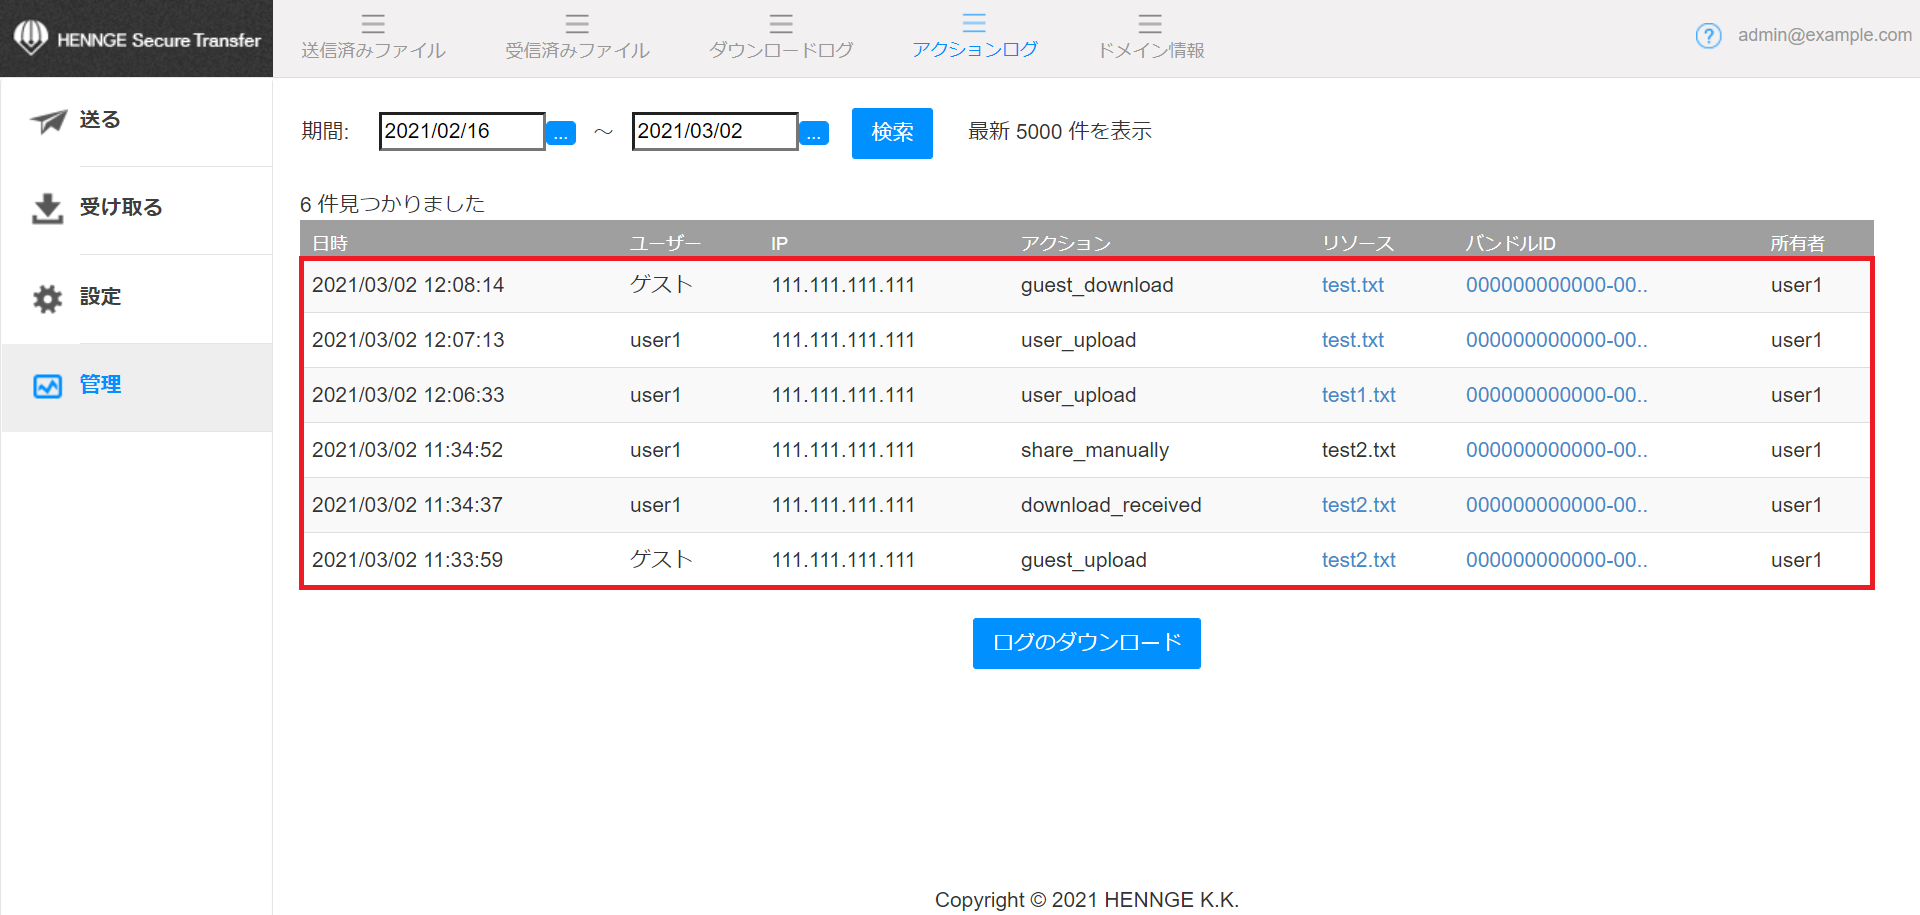
Task: Click hamburger icon above ドメイン情報
Action: [1150, 24]
